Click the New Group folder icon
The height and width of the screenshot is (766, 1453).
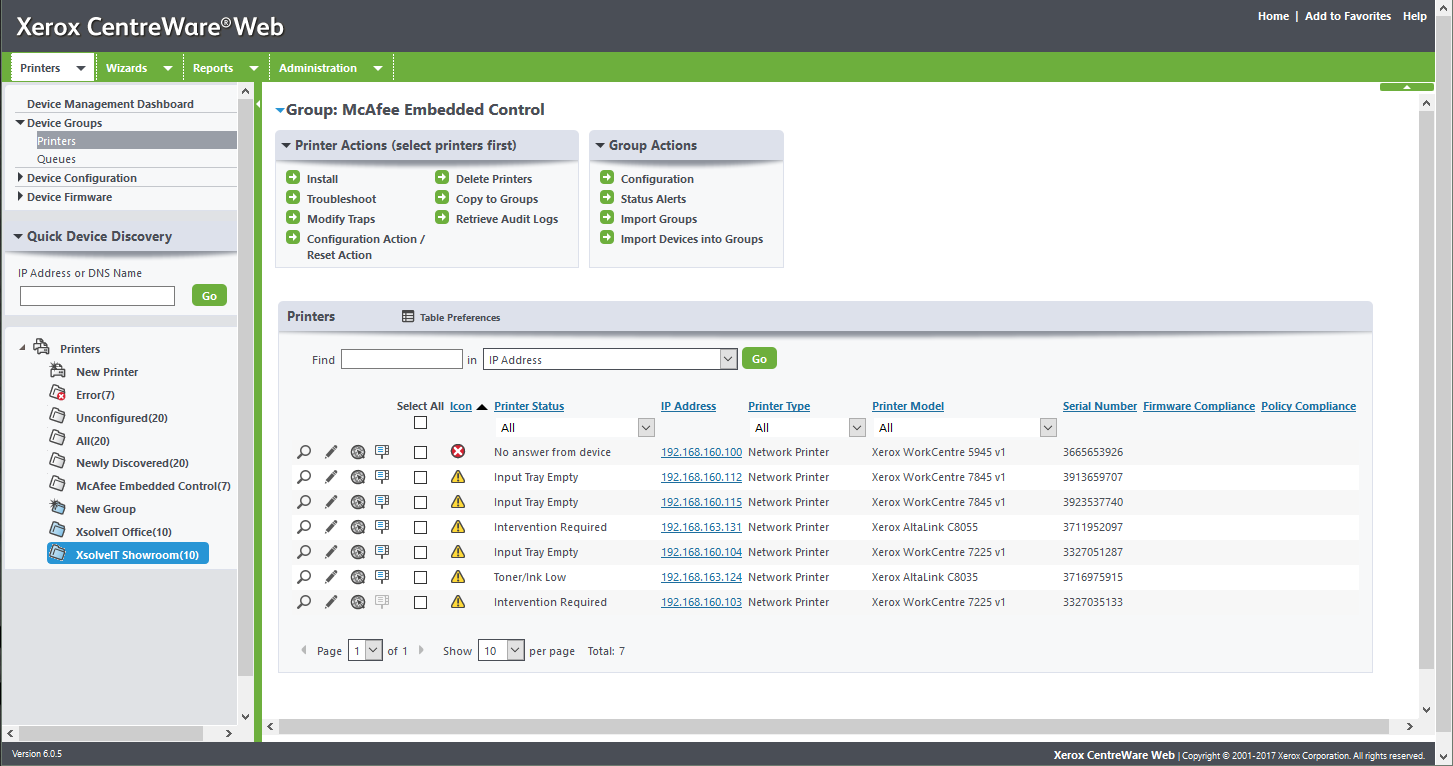click(x=58, y=509)
